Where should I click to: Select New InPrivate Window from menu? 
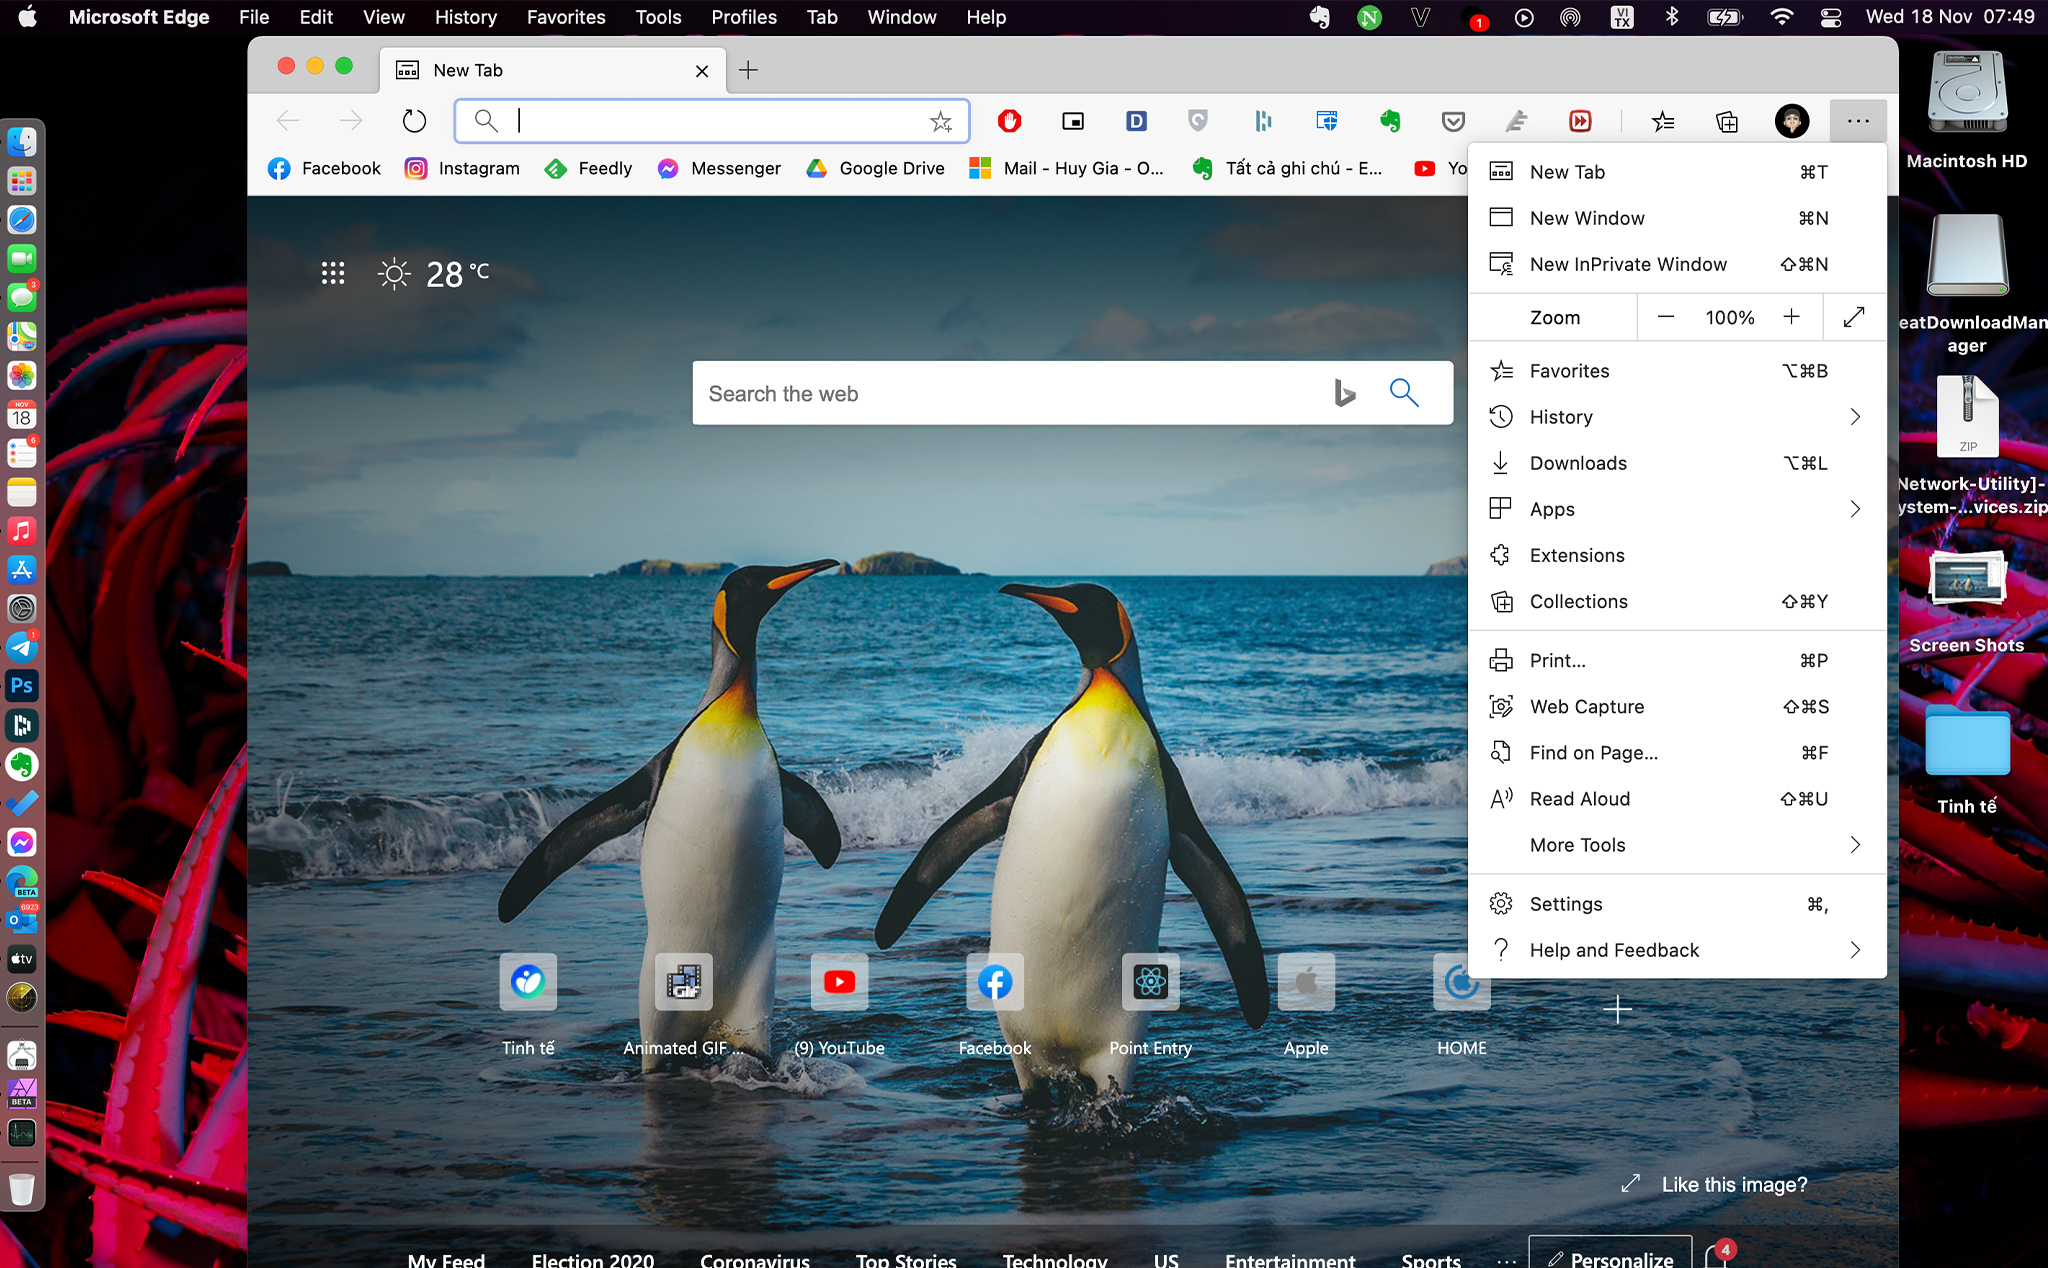click(1628, 264)
